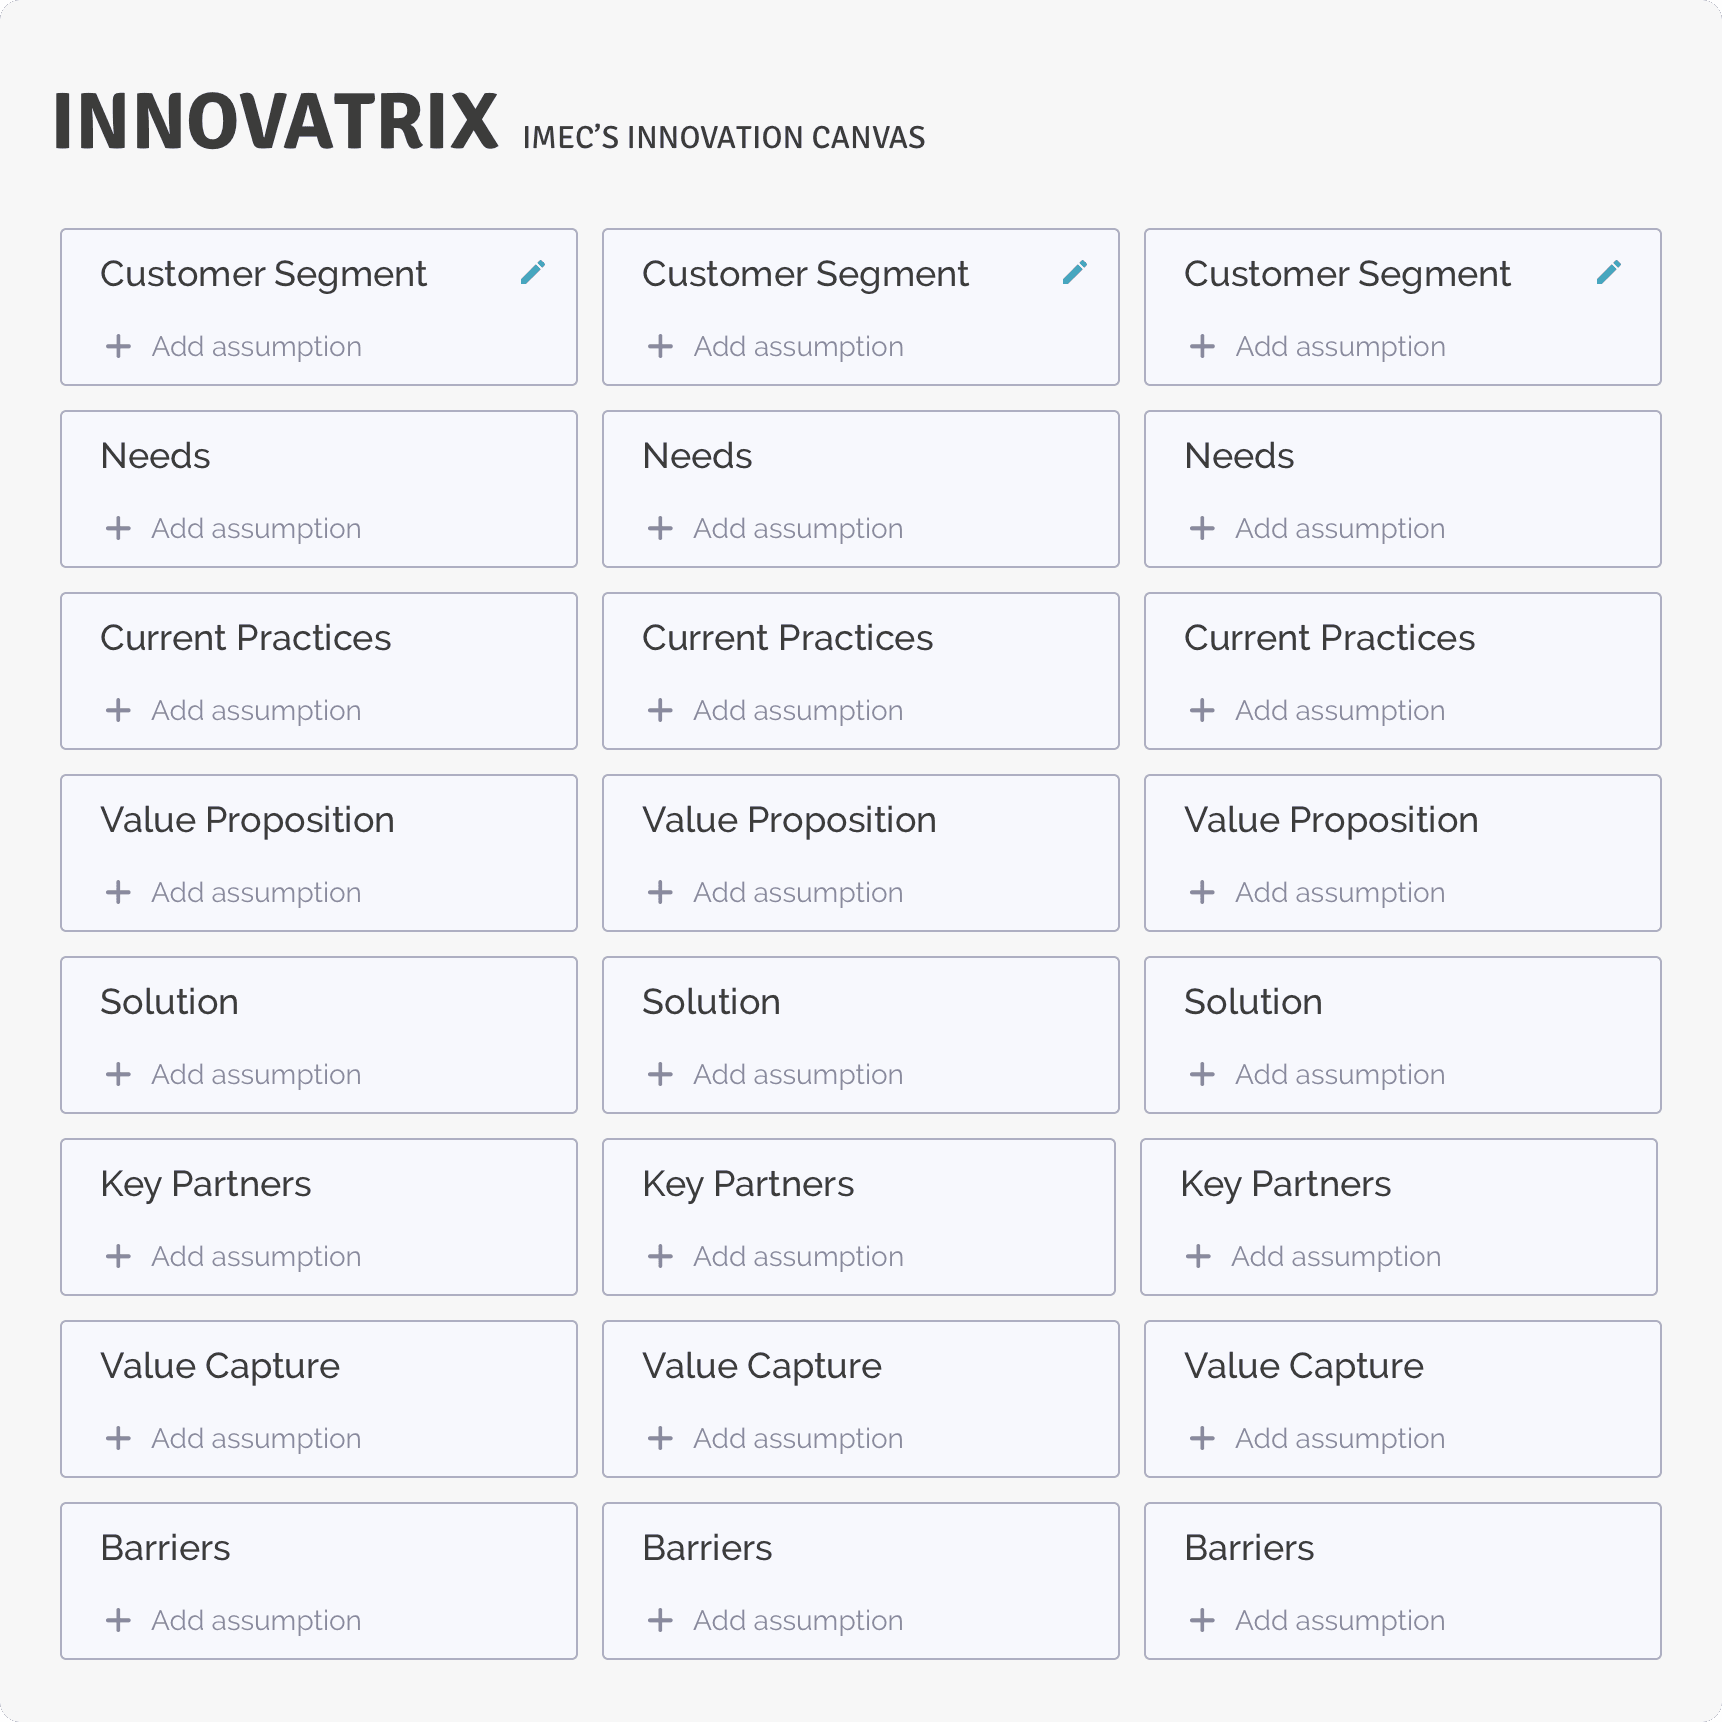Image resolution: width=1722 pixels, height=1722 pixels.
Task: Add assumption to the middle Current Practices card
Action: (797, 710)
